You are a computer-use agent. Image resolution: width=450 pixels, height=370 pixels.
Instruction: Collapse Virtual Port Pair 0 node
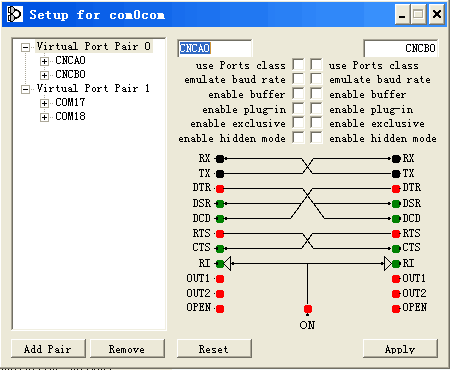click(25, 47)
